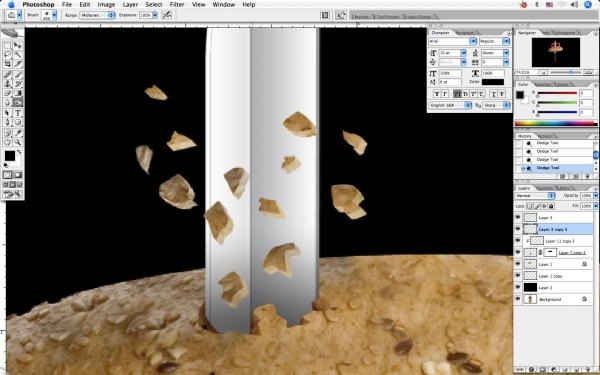This screenshot has width=600, height=375.
Task: Click the color spectrum ramp in Color panel
Action: [x=556, y=123]
